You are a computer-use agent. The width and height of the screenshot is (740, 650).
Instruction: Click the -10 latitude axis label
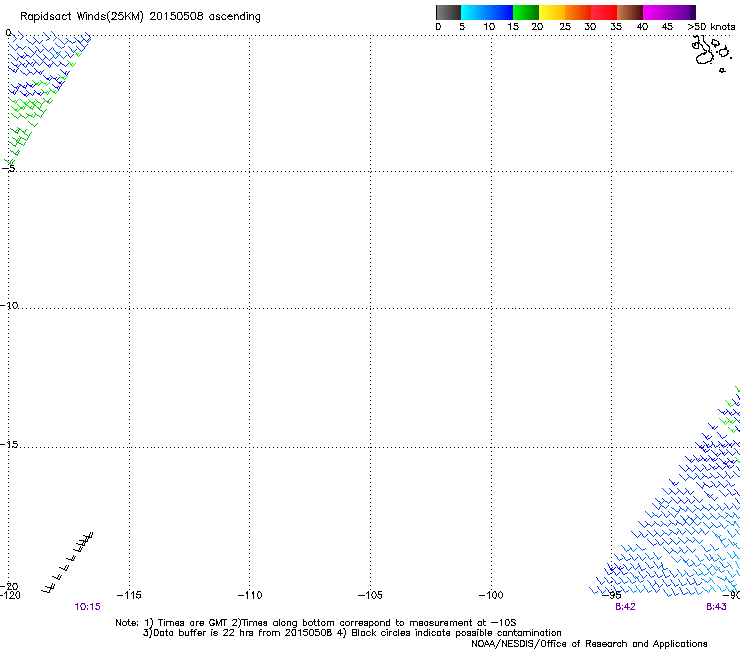coord(9,305)
